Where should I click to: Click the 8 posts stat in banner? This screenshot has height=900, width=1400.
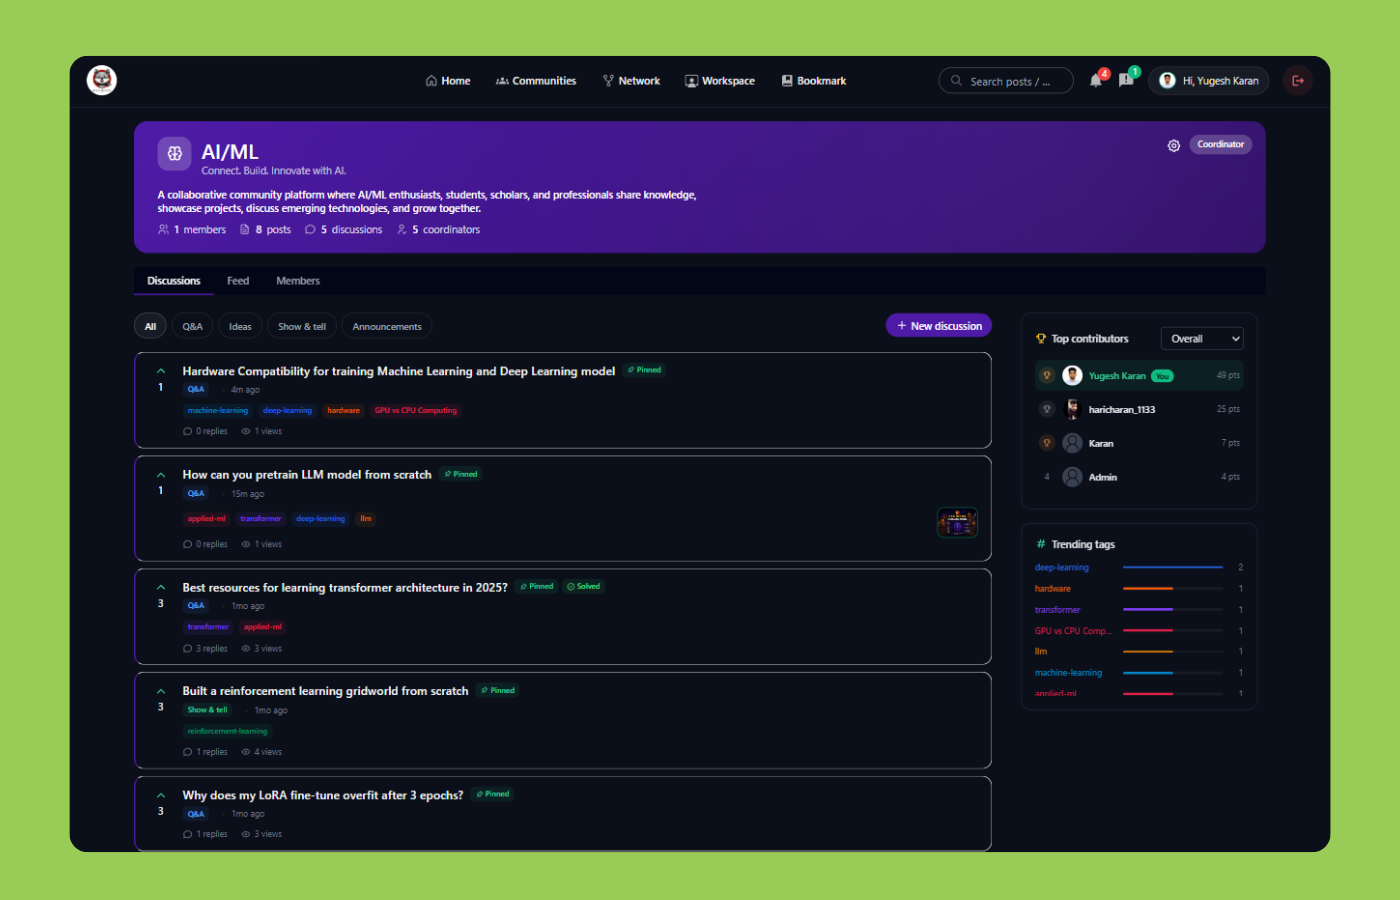266,230
